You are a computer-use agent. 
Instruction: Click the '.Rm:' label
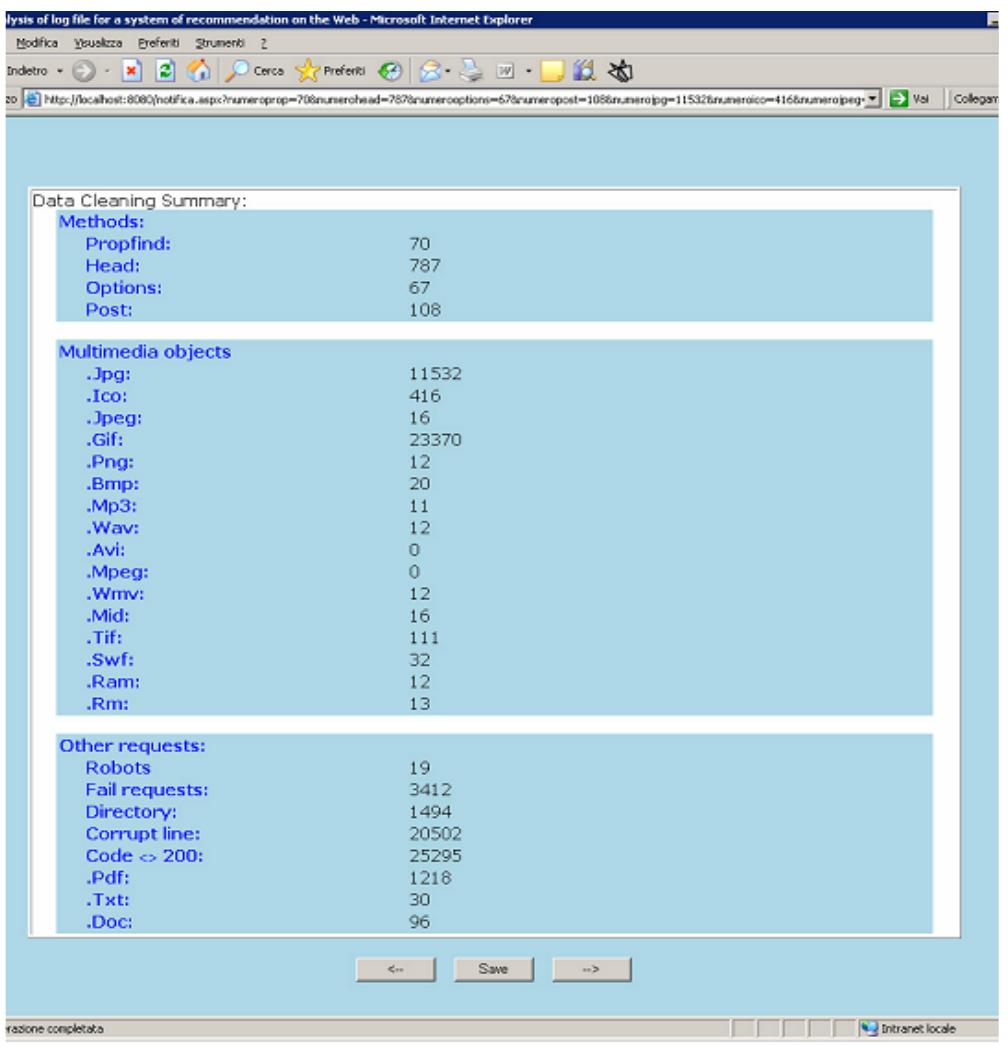coord(107,704)
